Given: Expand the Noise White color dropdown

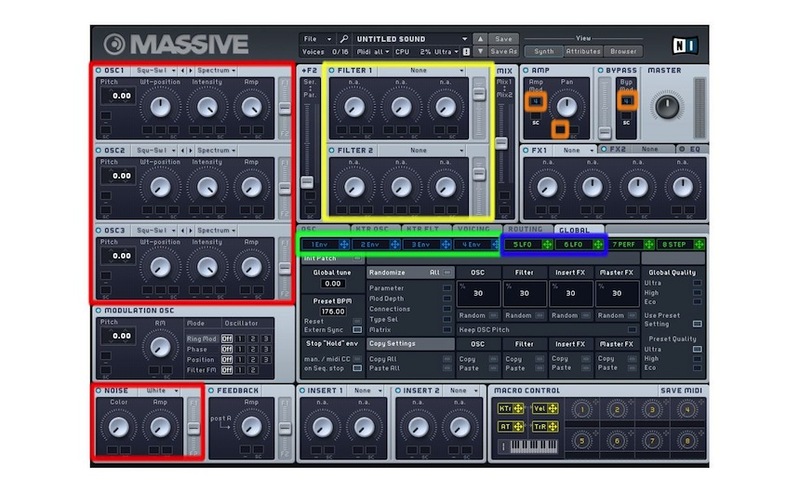Looking at the screenshot, I should (161, 389).
